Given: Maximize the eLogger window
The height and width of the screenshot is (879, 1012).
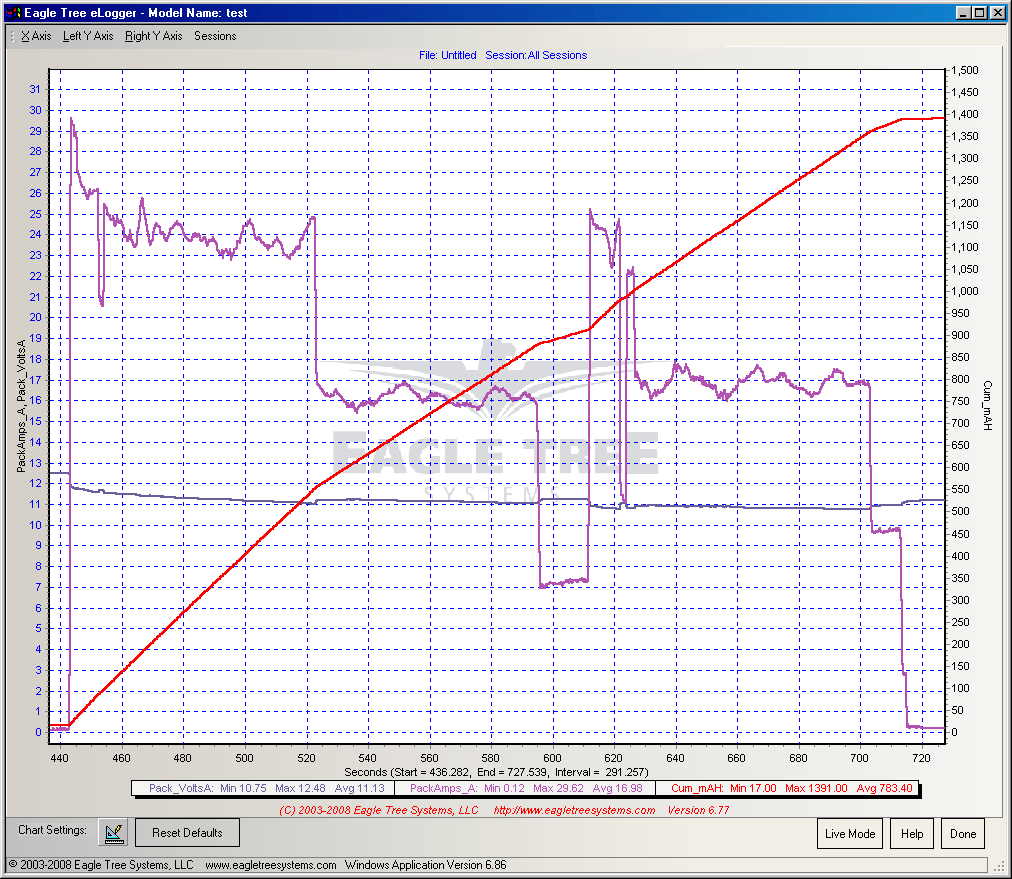Looking at the screenshot, I should click(x=979, y=13).
